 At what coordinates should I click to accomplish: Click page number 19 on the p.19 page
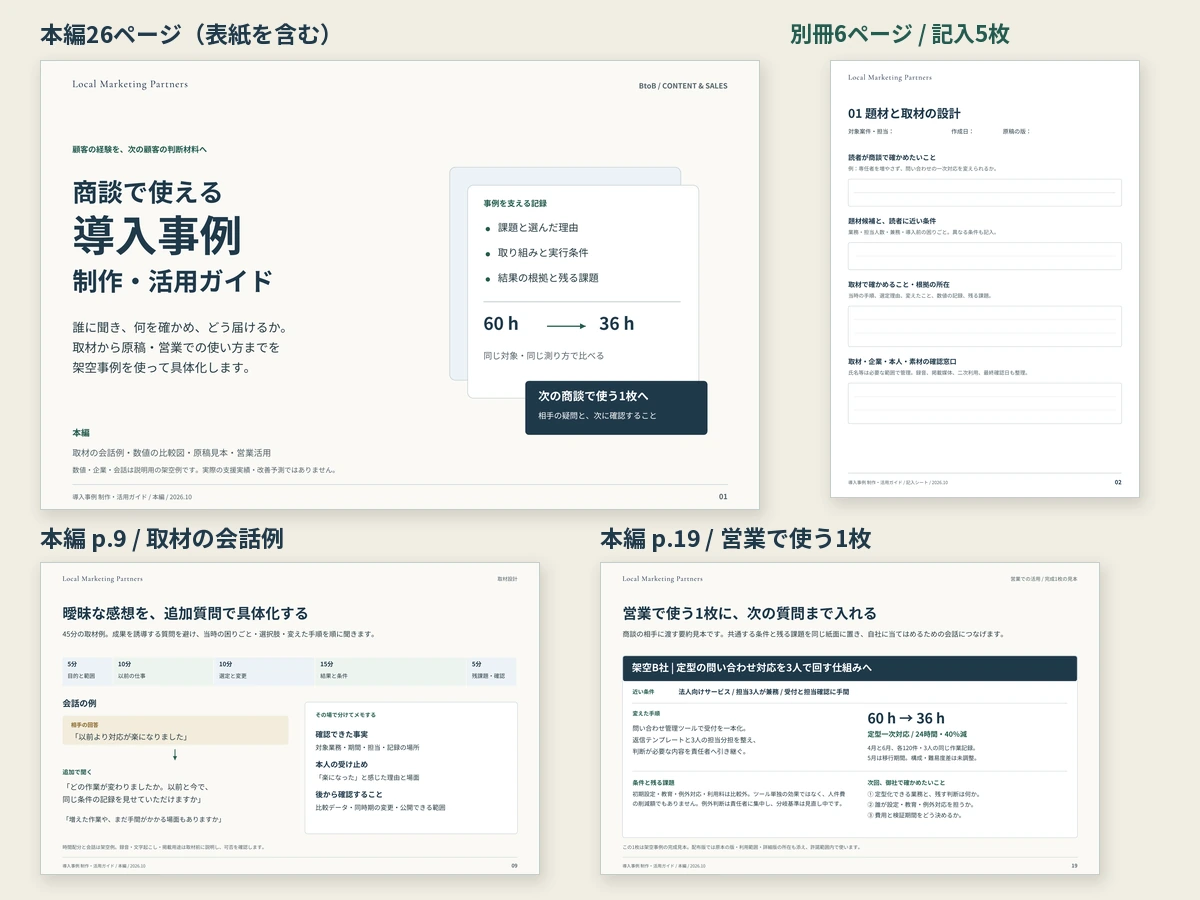point(1074,866)
